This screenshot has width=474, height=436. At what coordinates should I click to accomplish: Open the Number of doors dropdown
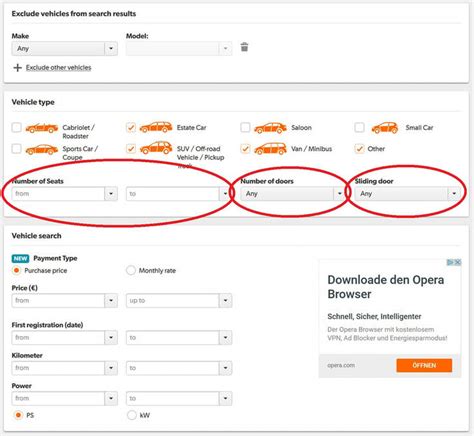[293, 194]
